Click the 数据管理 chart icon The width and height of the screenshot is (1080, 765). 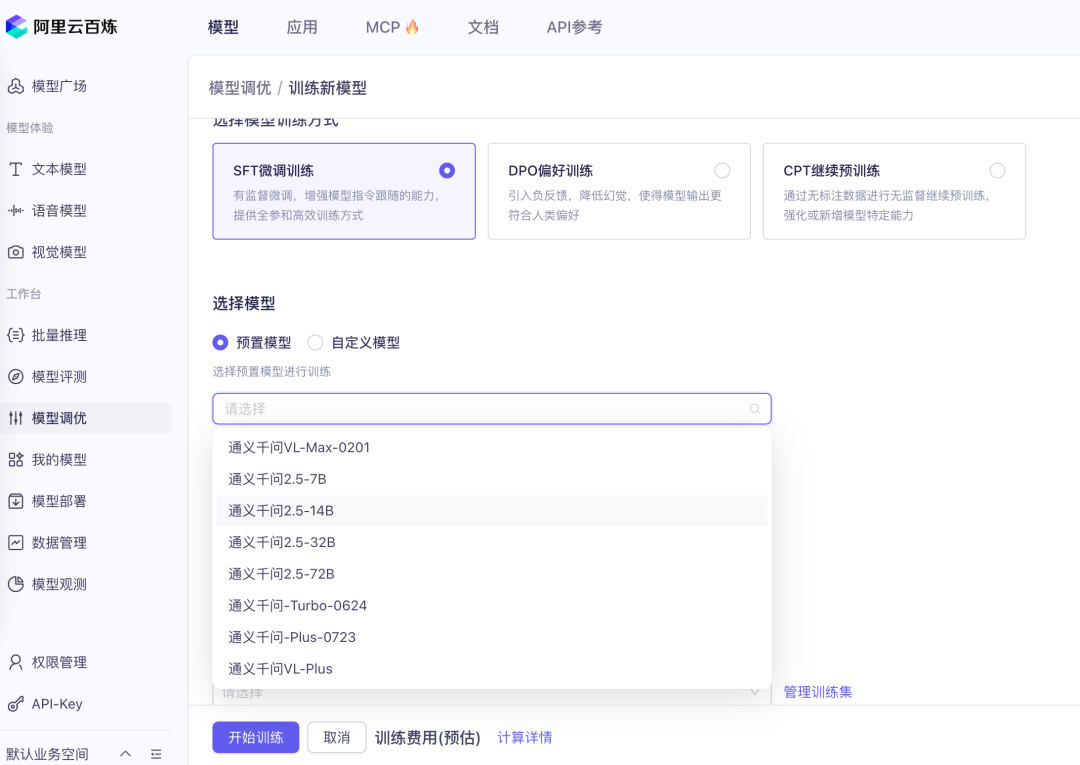16,543
